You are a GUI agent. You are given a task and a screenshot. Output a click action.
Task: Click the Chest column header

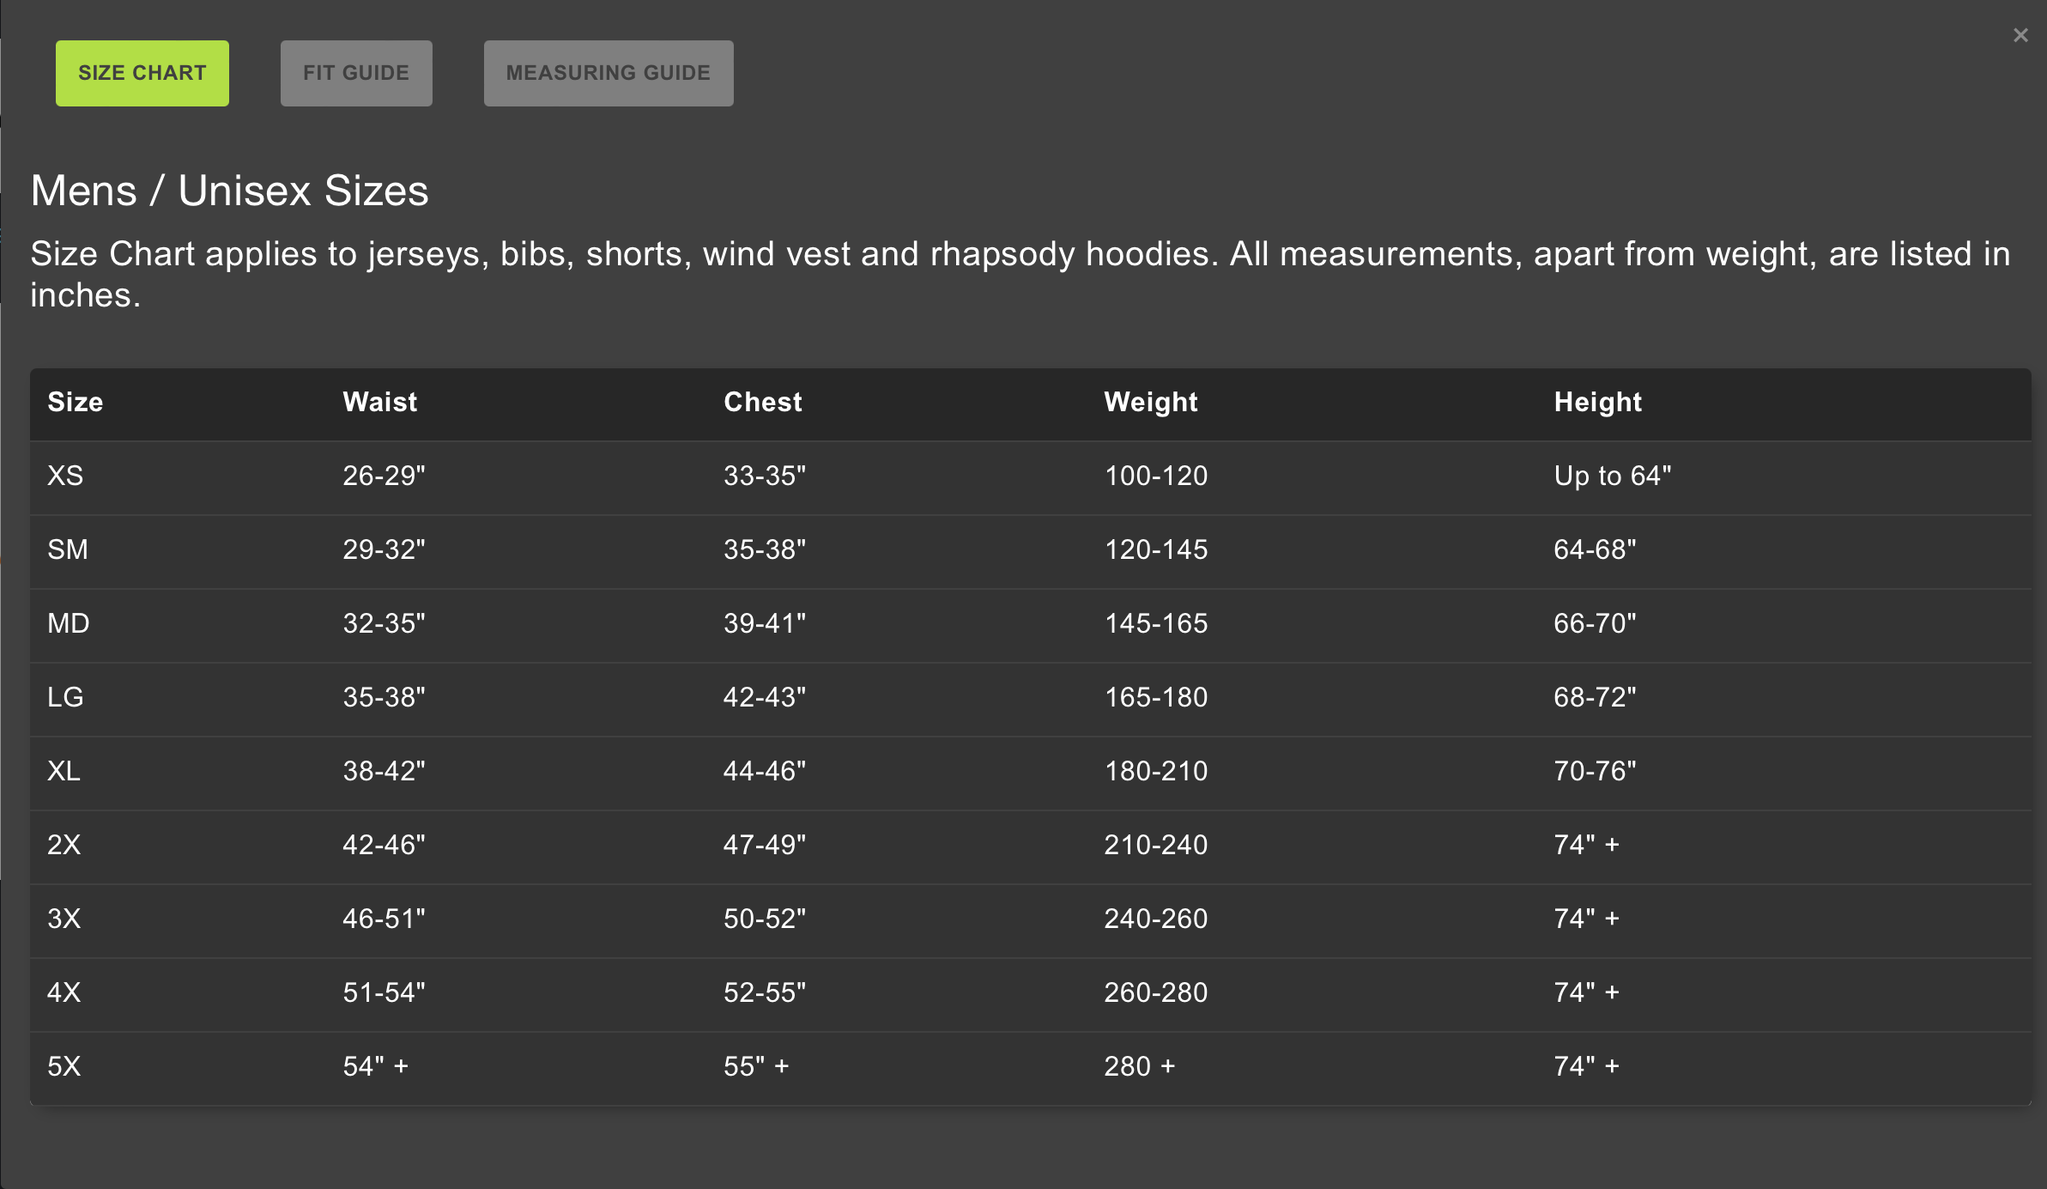point(762,402)
